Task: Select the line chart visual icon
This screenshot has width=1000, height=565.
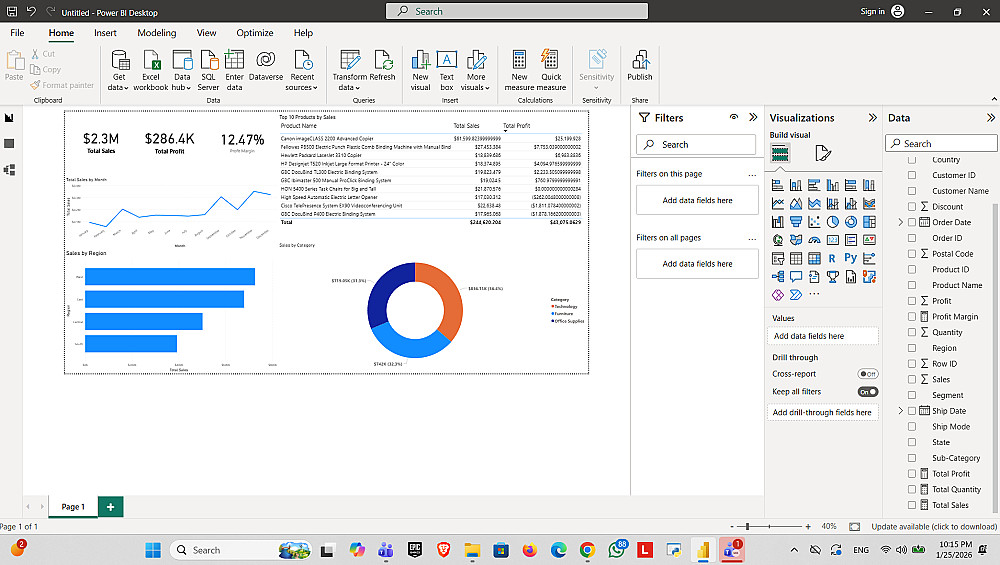Action: click(x=777, y=203)
